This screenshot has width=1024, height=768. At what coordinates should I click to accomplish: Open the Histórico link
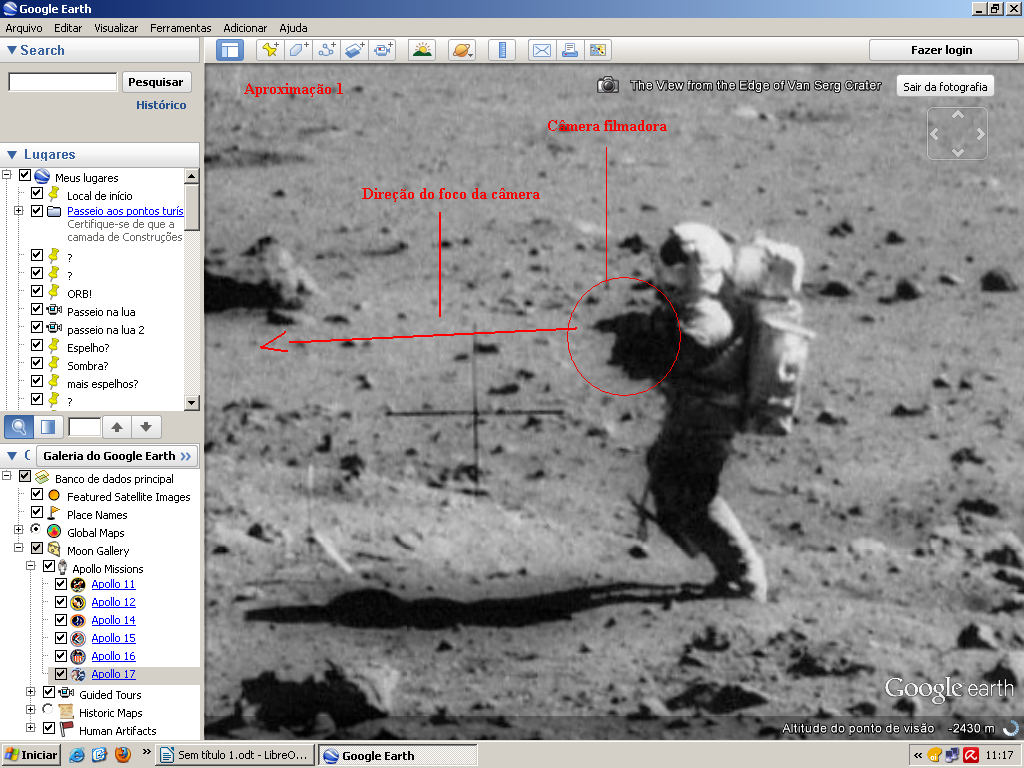(161, 105)
